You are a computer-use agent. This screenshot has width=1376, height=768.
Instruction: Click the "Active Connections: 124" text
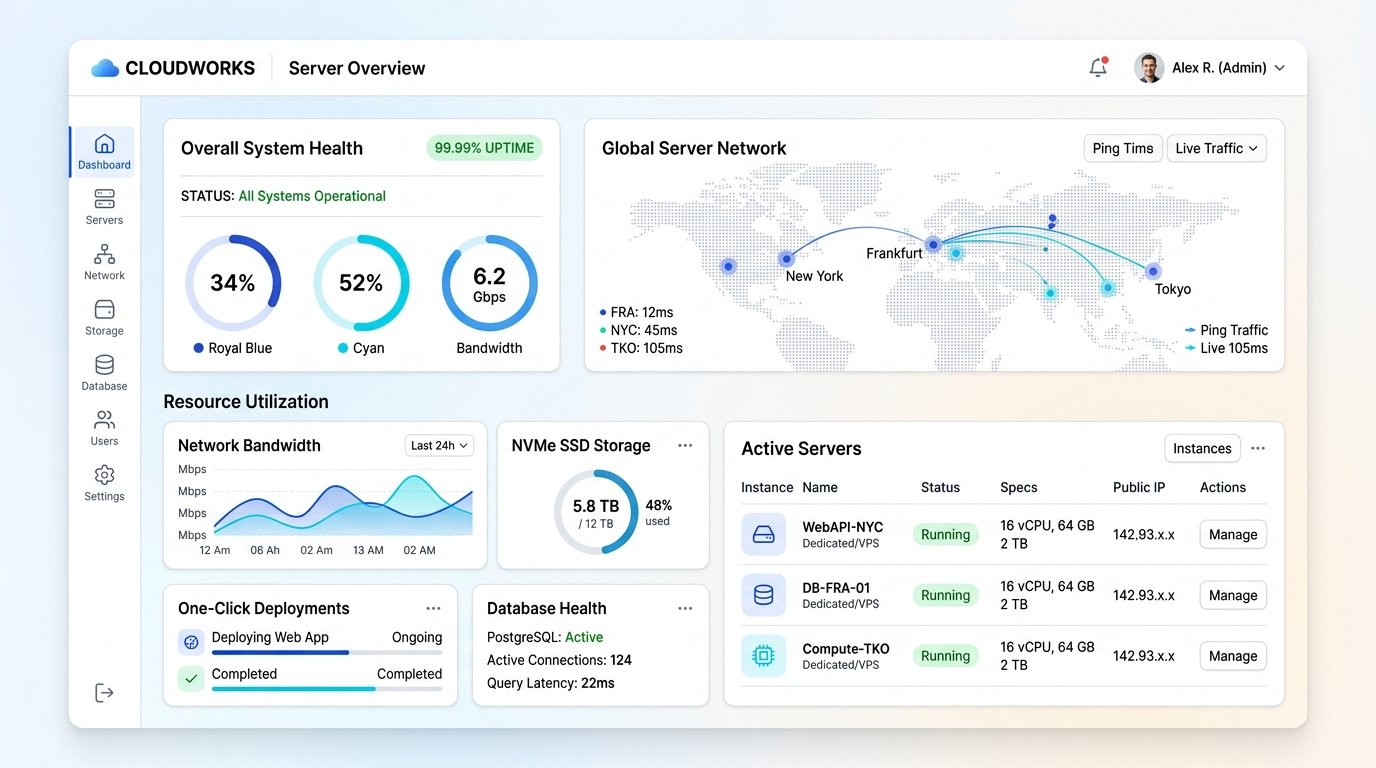pos(559,660)
